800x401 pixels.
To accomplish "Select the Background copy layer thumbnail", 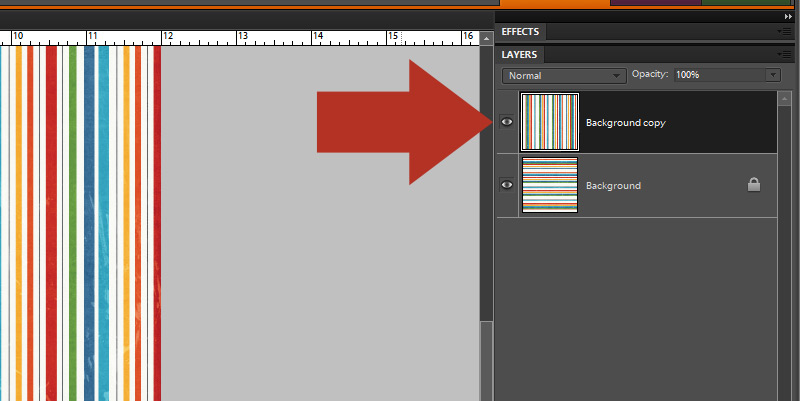I will coord(549,122).
